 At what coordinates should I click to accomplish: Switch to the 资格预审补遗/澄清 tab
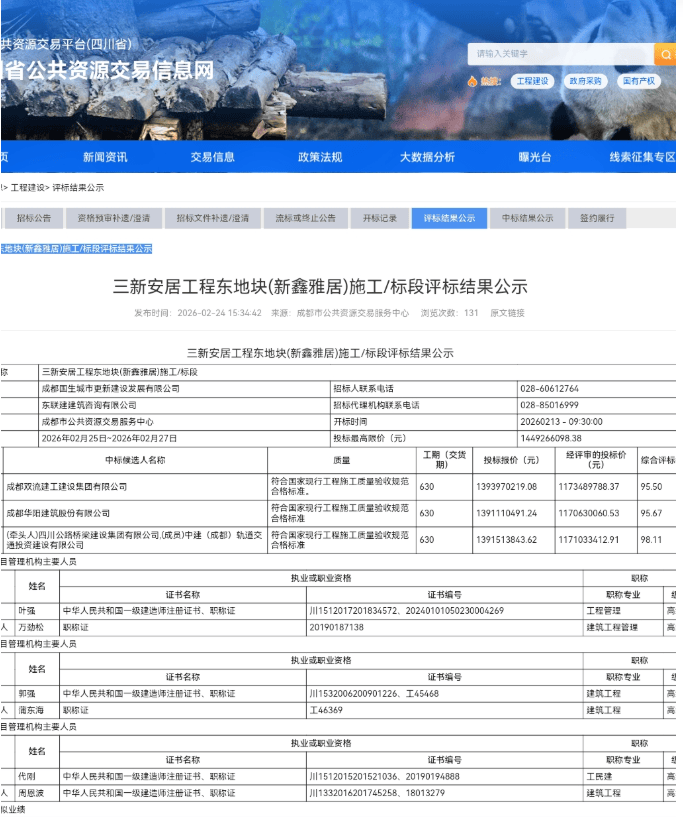(114, 218)
